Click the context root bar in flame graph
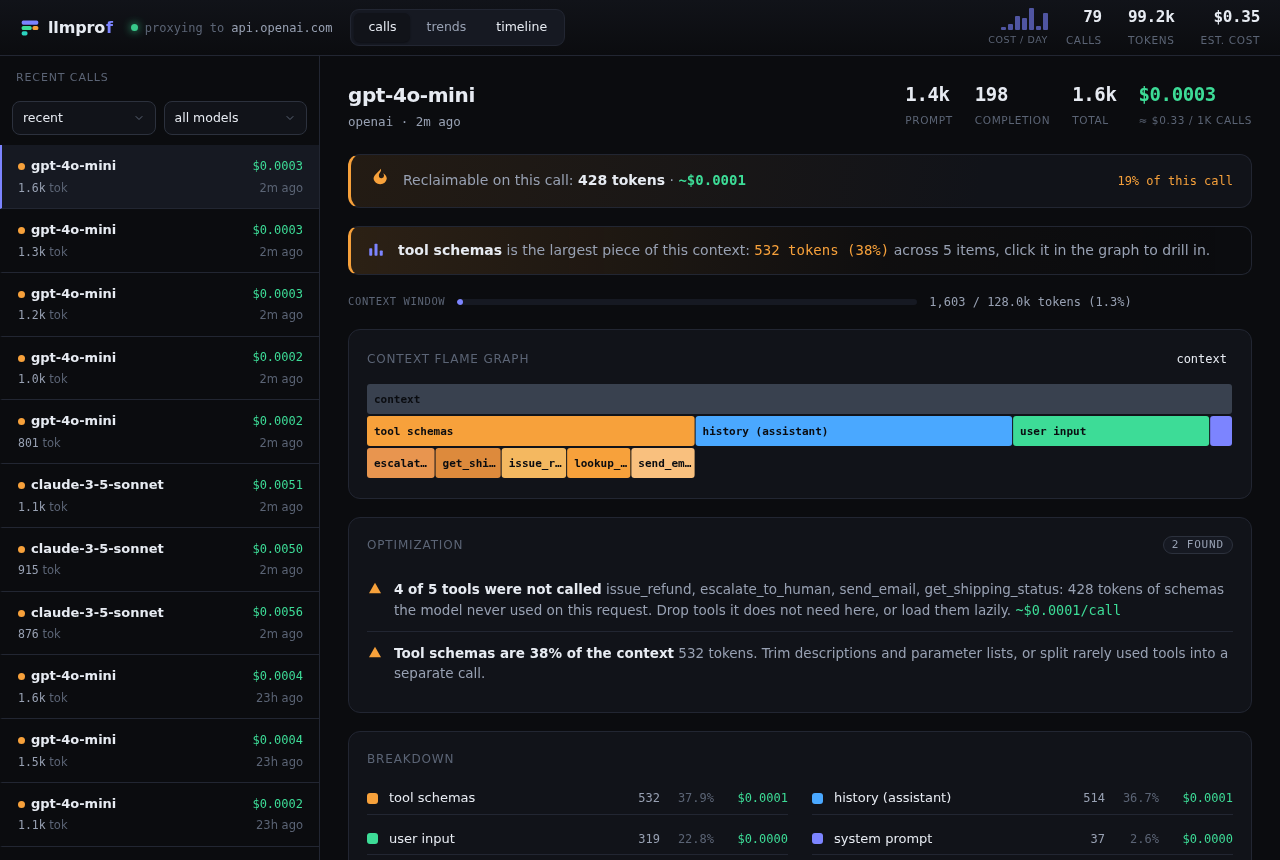Image resolution: width=1280 pixels, height=860 pixels. [x=799, y=399]
